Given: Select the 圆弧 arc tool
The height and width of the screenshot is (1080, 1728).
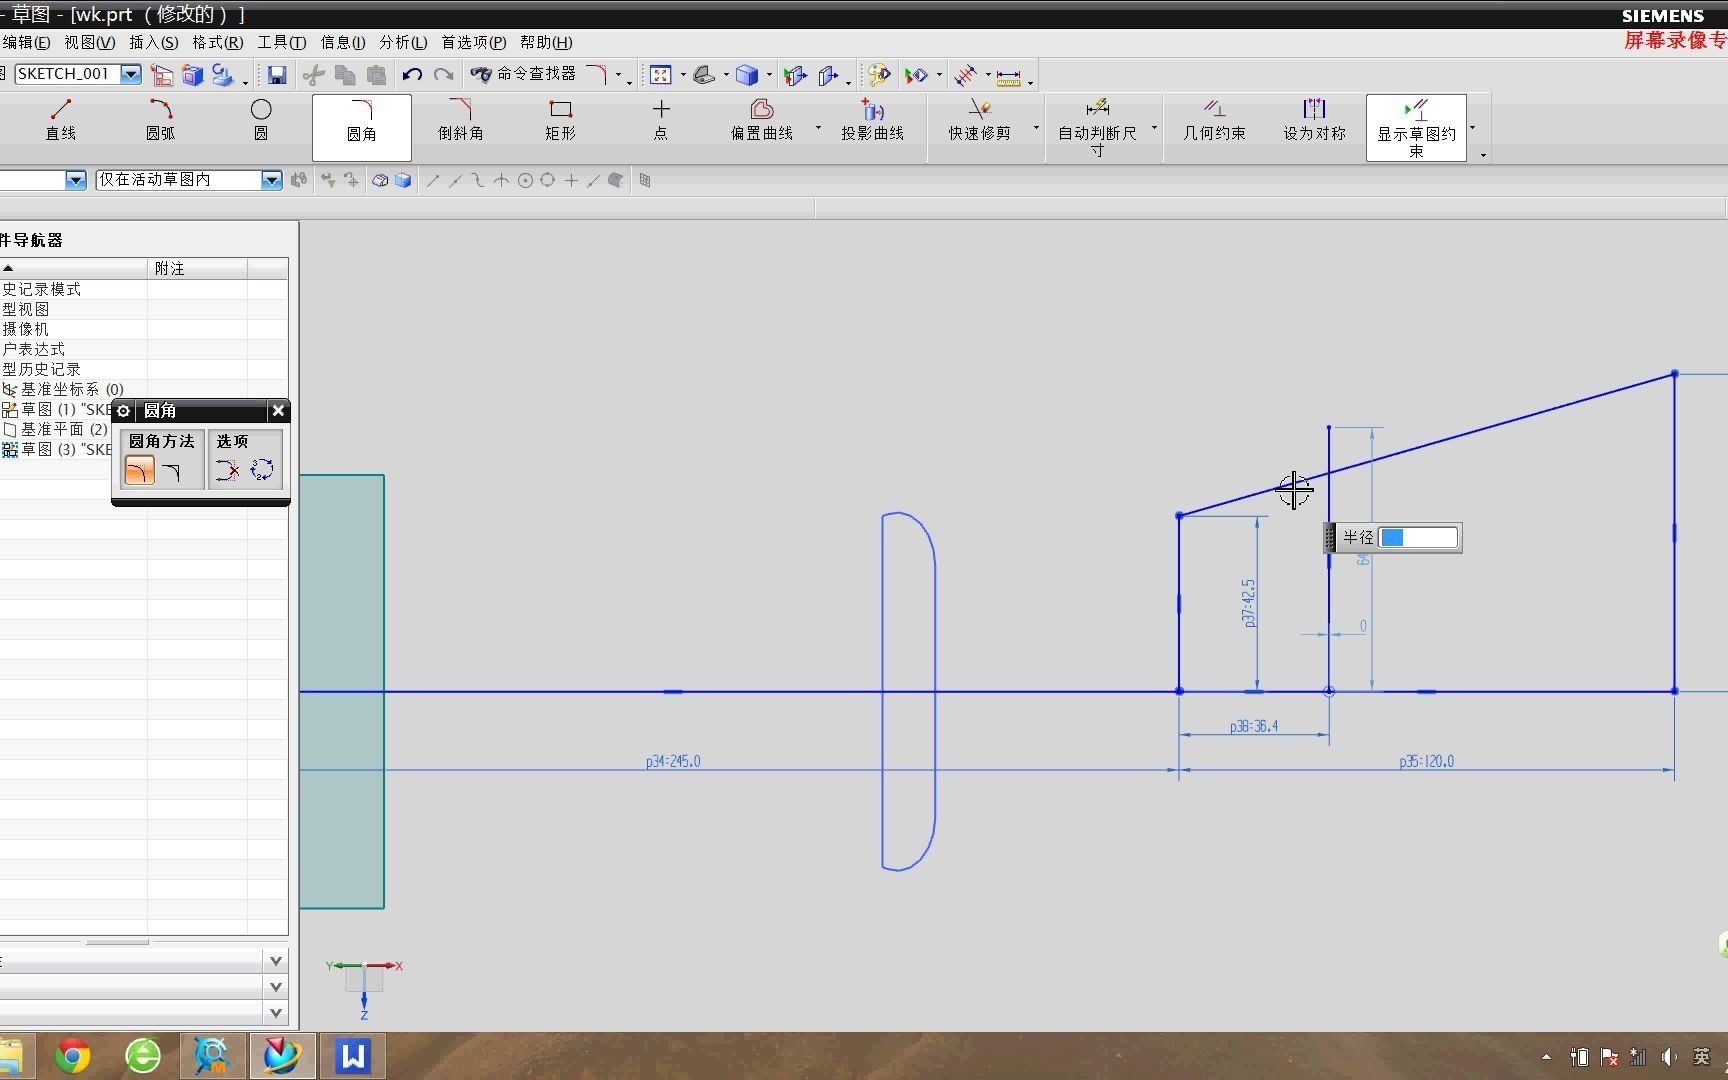Looking at the screenshot, I should (x=161, y=120).
